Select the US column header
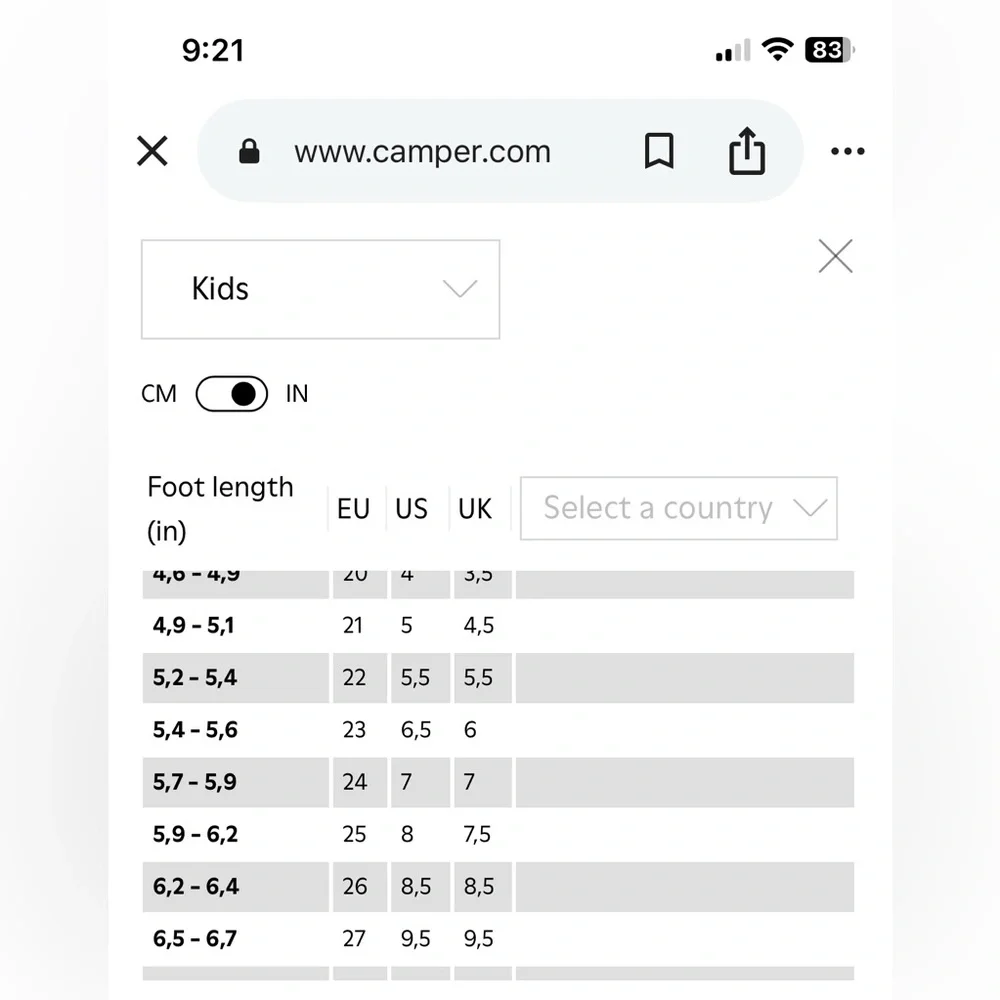Image resolution: width=1000 pixels, height=1000 pixels. 411,509
